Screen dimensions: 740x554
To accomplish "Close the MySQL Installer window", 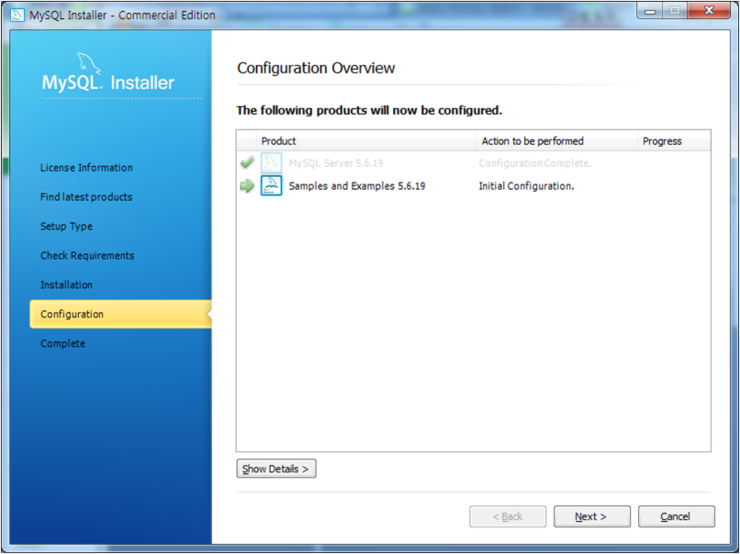I will pos(708,10).
